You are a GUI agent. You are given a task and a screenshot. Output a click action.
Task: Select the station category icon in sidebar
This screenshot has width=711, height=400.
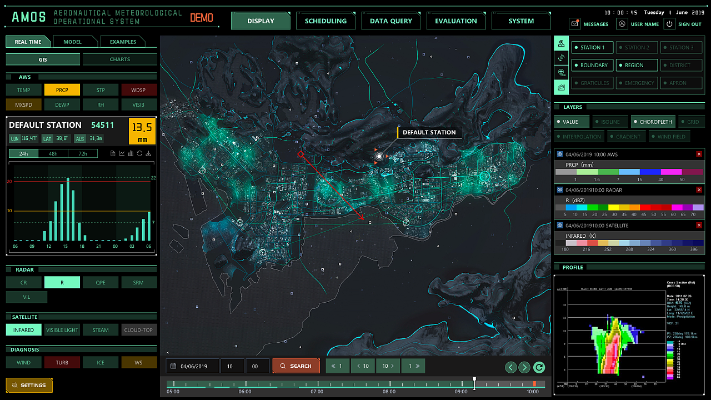561,47
